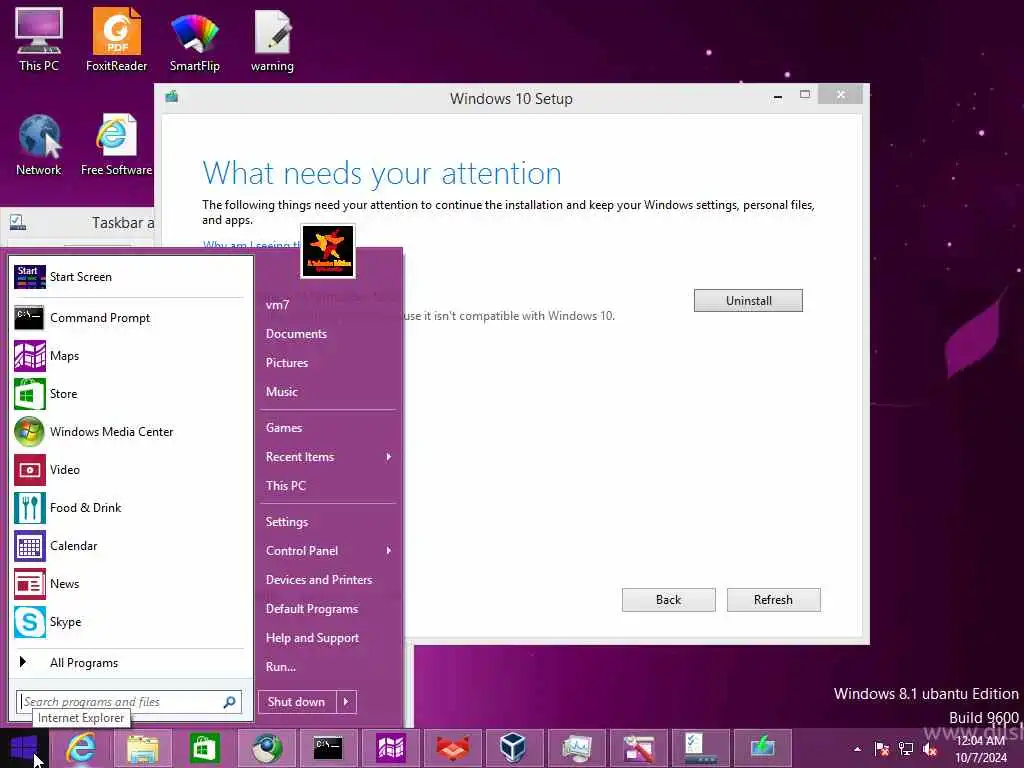
Task: Open News app in Start menu
Action: (x=129, y=584)
